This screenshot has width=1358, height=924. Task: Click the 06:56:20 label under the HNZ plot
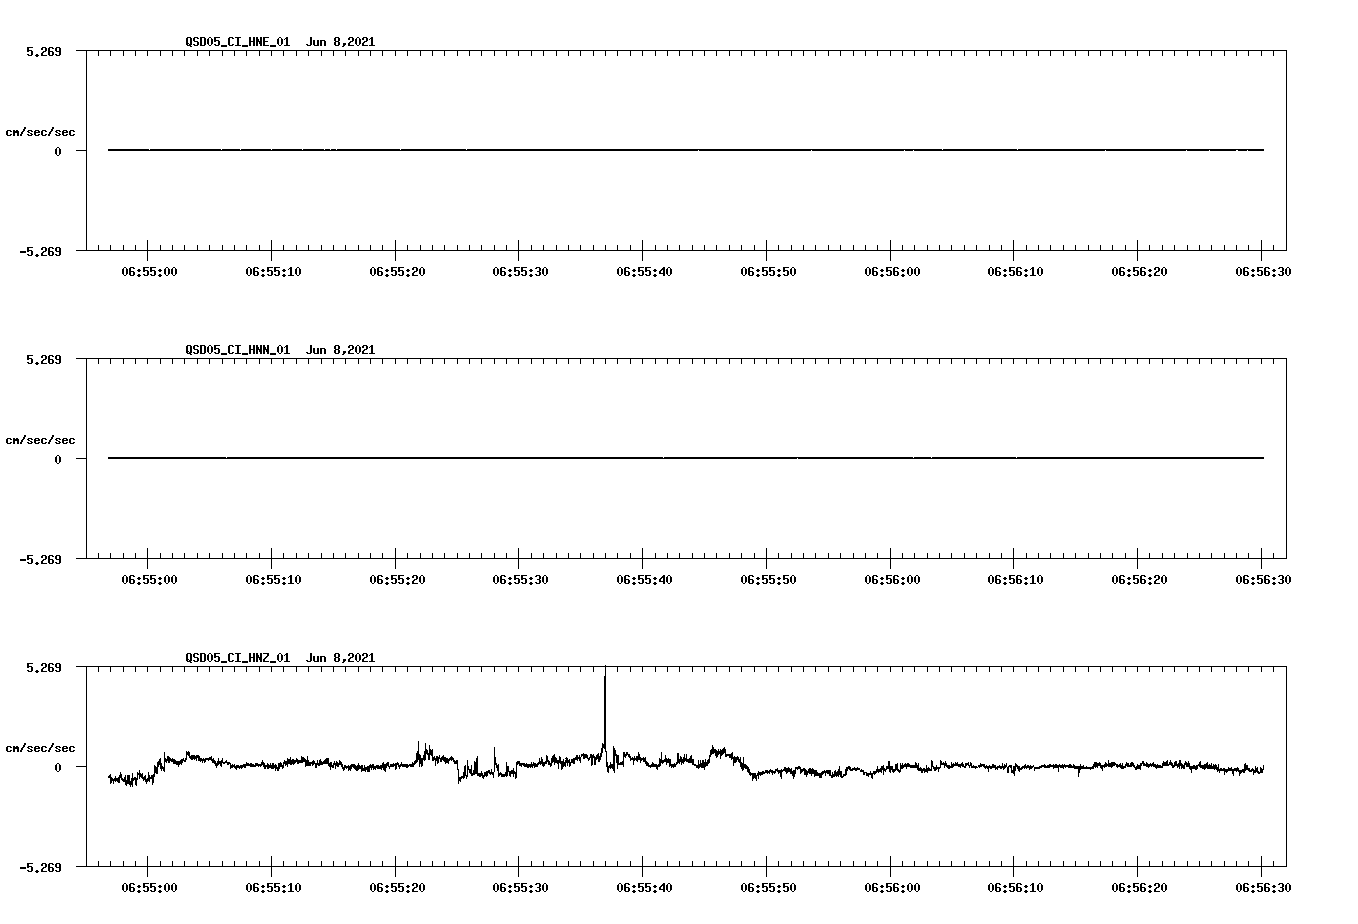tap(1139, 887)
